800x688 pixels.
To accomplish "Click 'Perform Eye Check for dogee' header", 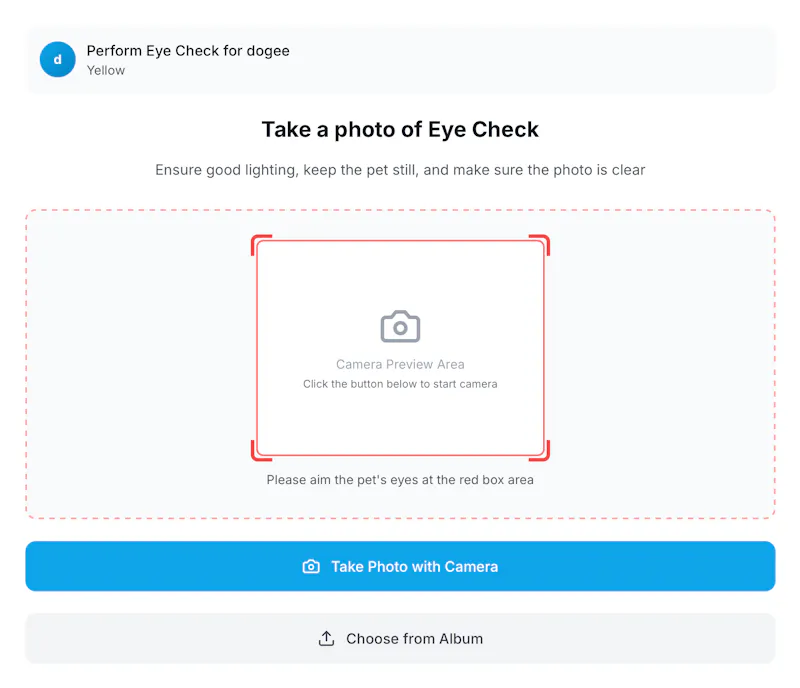I will (x=188, y=51).
